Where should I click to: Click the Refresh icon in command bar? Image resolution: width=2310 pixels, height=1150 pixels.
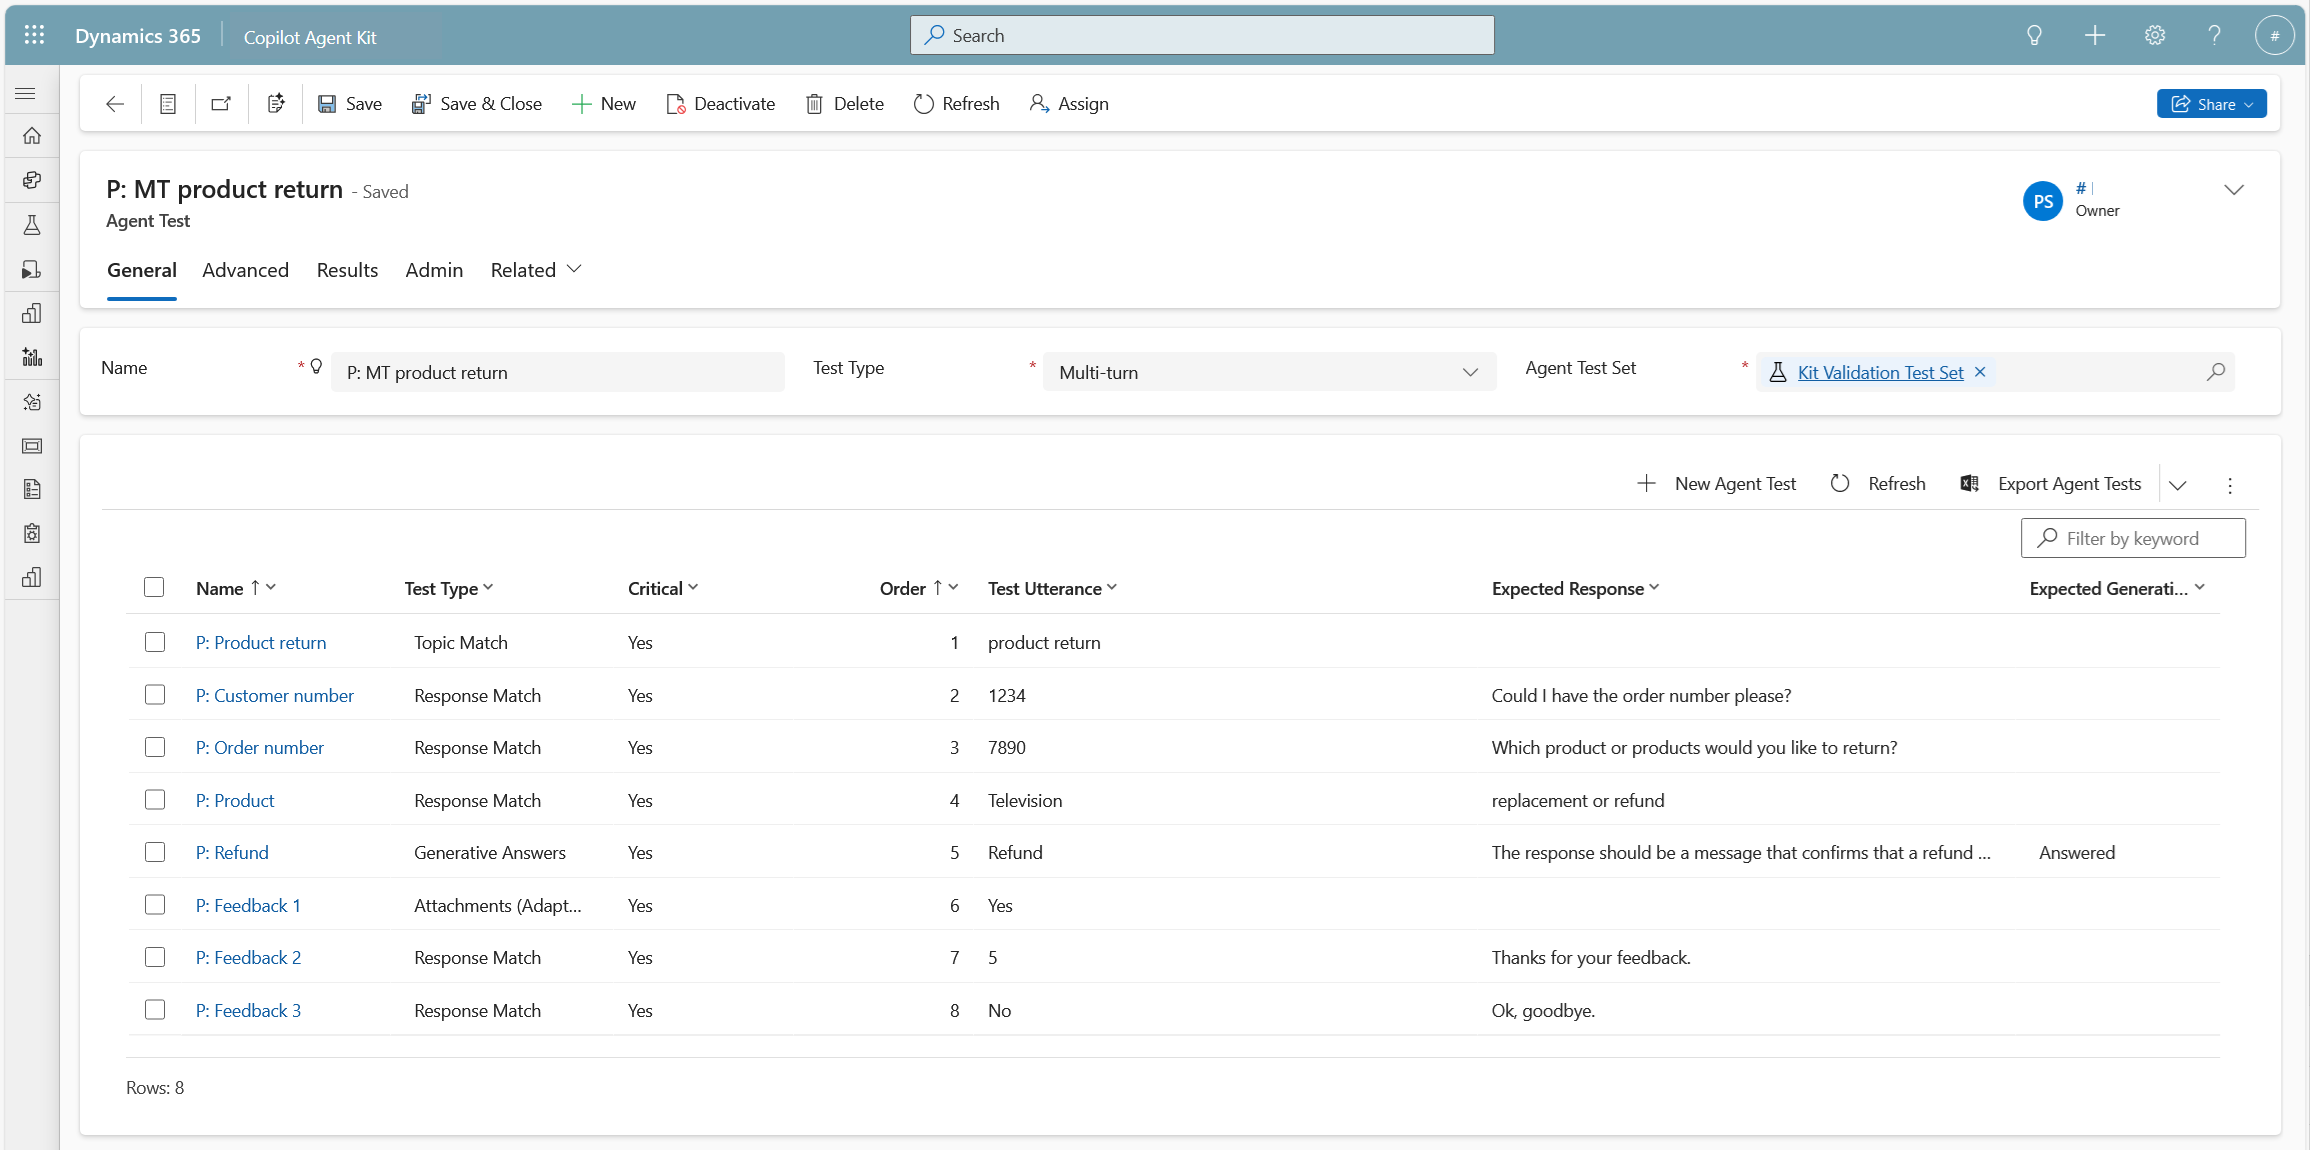[924, 104]
